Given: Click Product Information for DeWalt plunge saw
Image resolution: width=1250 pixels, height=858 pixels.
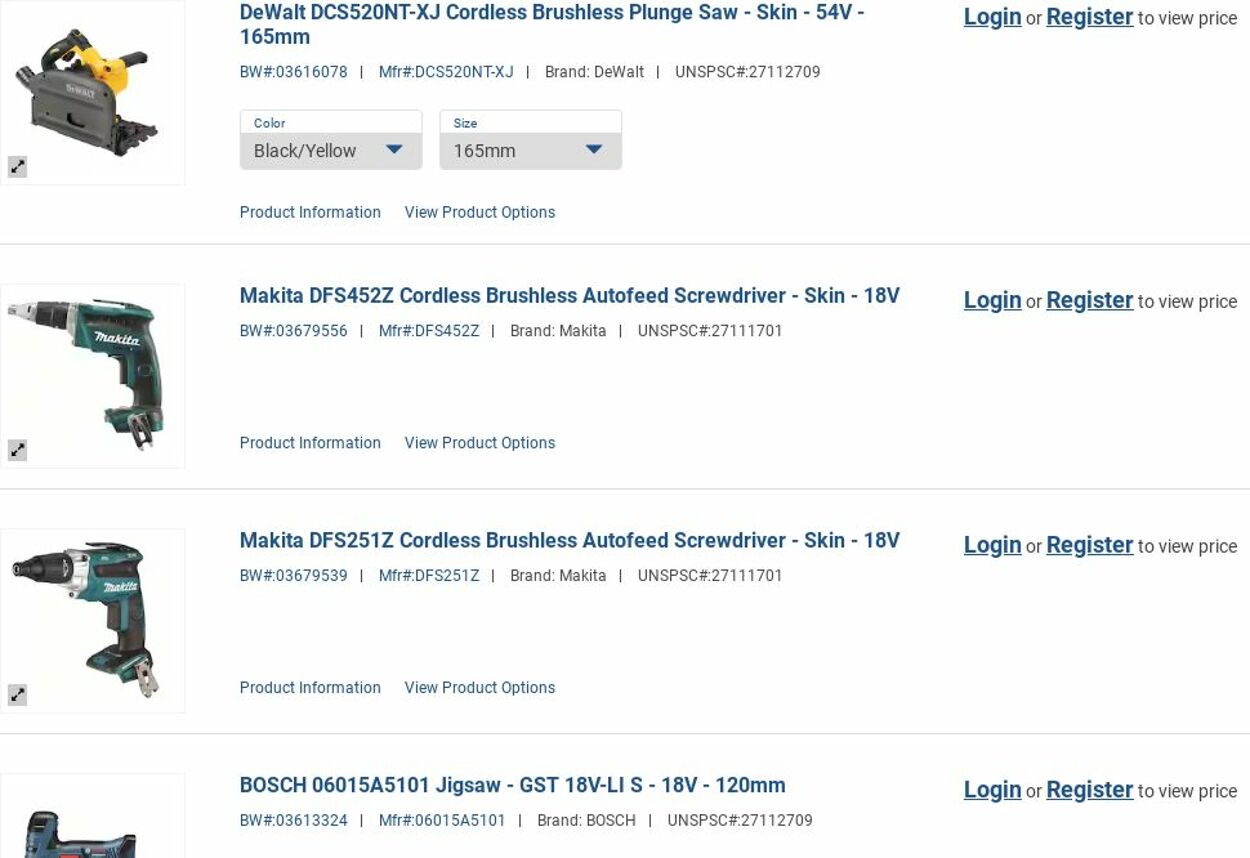Looking at the screenshot, I should [x=310, y=212].
